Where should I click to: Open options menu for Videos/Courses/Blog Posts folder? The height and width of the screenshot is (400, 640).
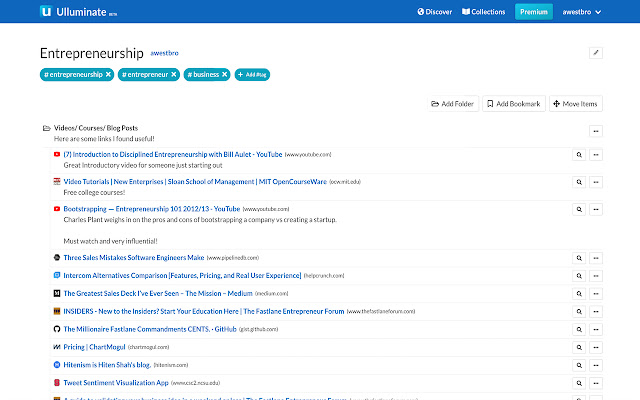[597, 130]
